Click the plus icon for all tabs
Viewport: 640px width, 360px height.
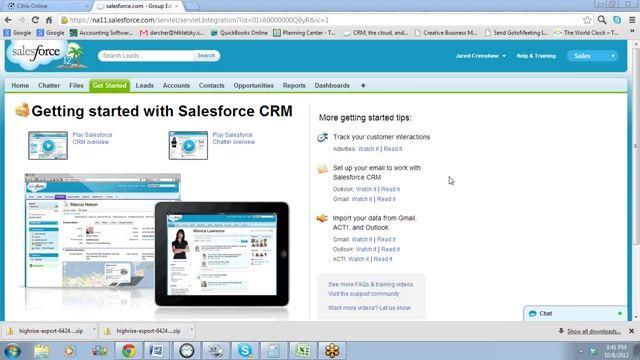coord(363,86)
